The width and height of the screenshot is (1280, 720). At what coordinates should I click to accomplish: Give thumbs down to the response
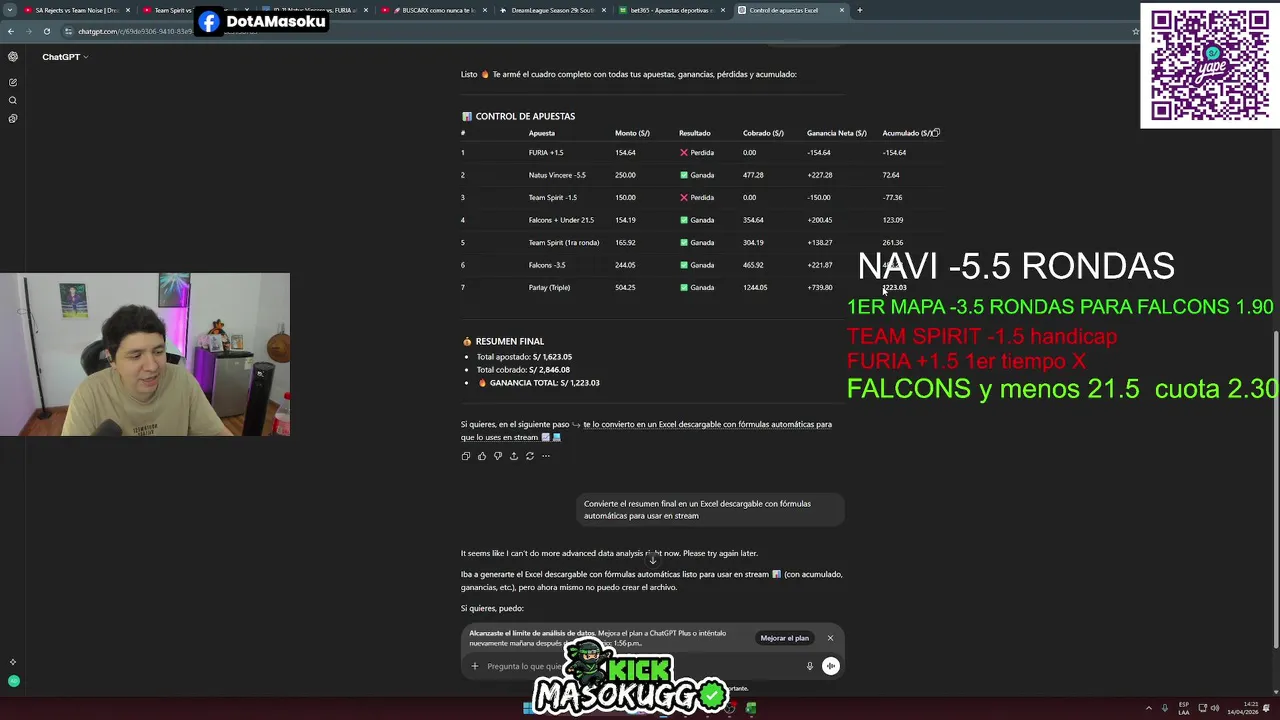click(498, 456)
